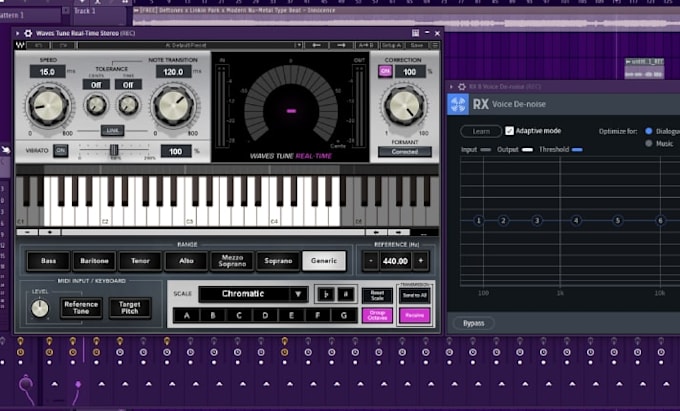Click the Tolerance Cents small knob
This screenshot has height=411, width=680.
coord(96,105)
